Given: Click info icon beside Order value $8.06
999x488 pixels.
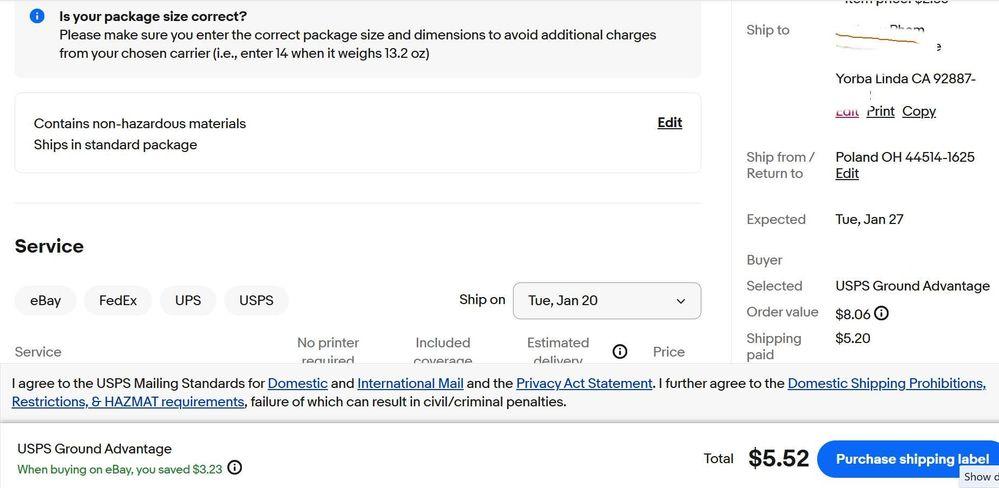Looking at the screenshot, I should tap(882, 313).
